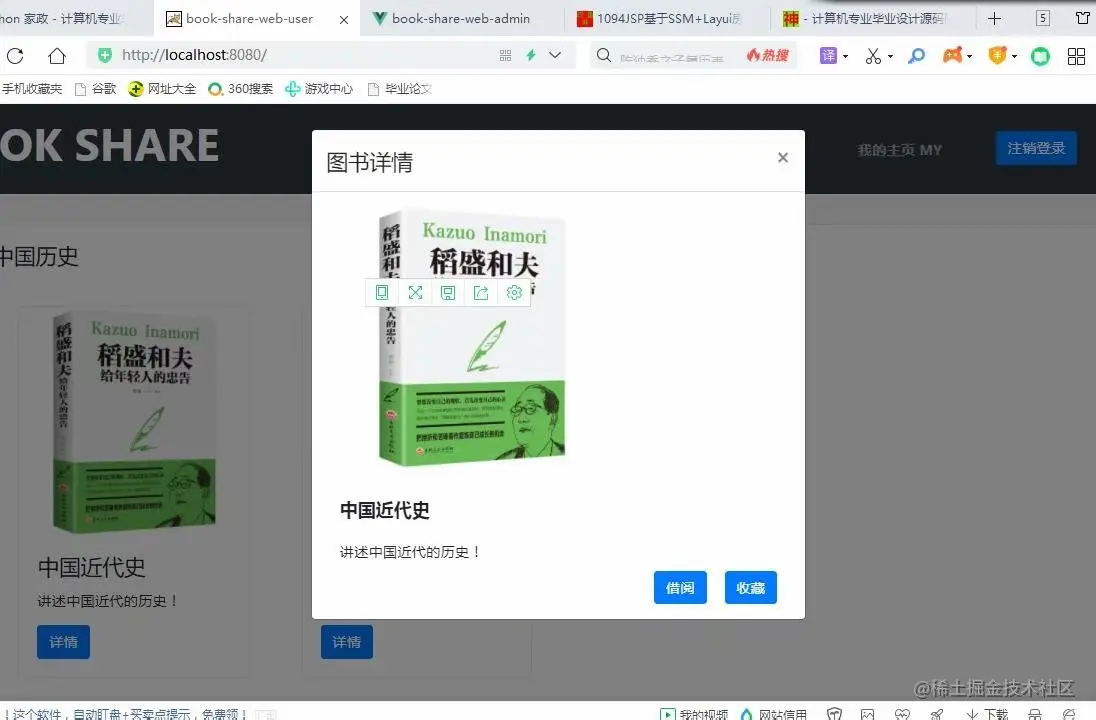The image size is (1096, 720).
Task: Open the browser skin shirt icon
Action: 1083,18
